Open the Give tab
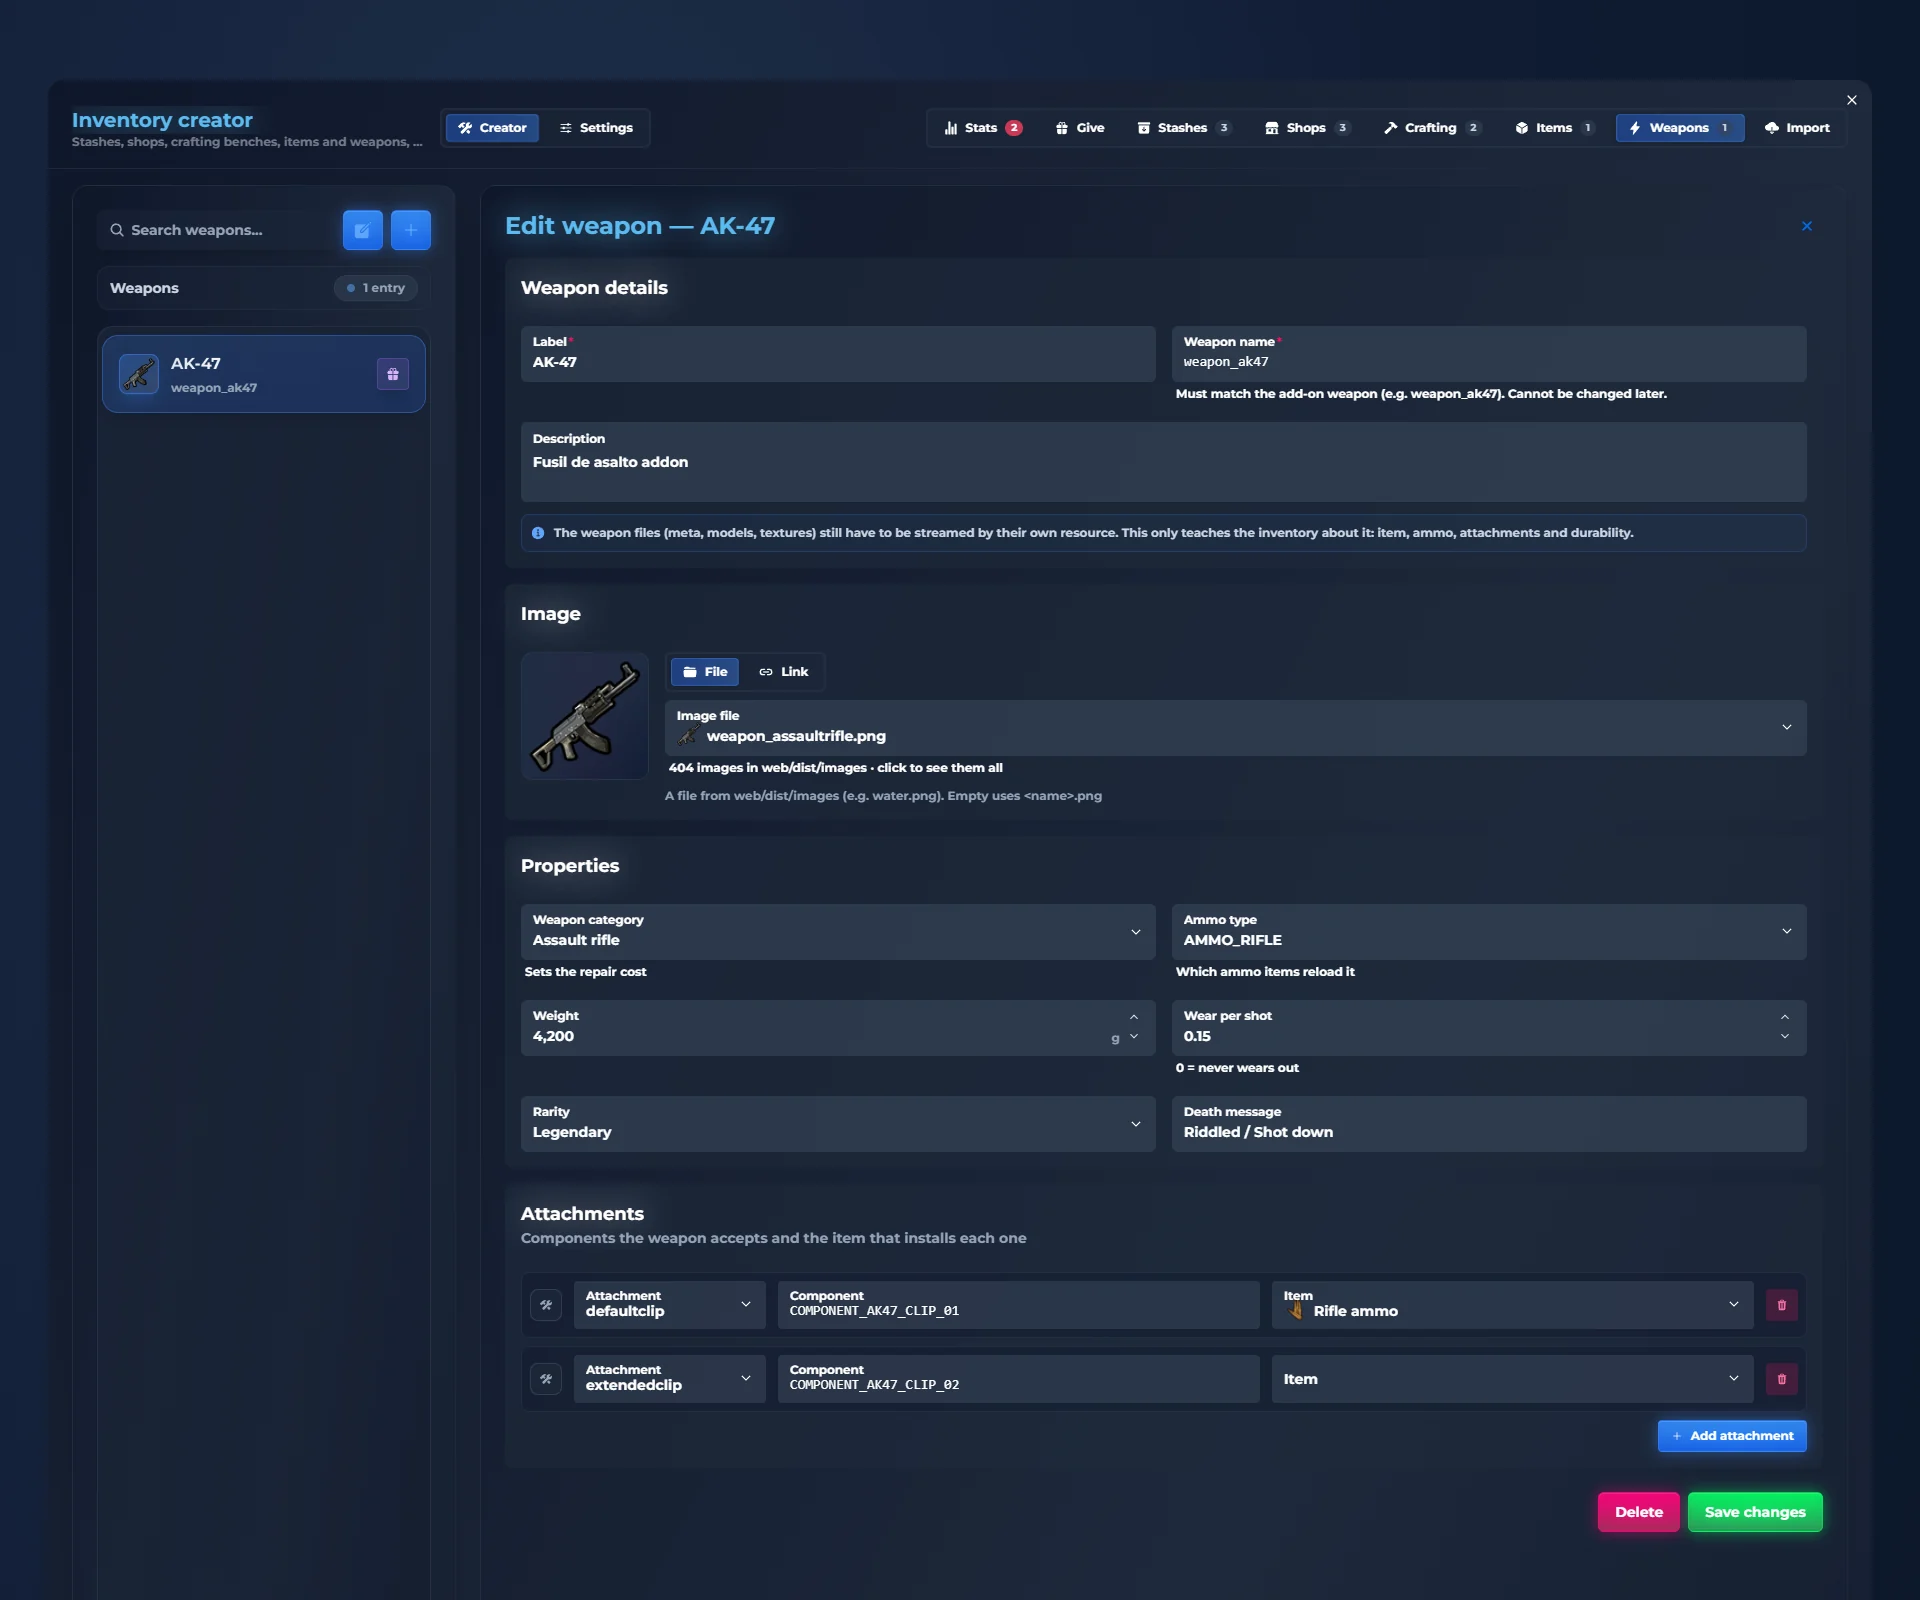This screenshot has width=1920, height=1600. (1080, 128)
